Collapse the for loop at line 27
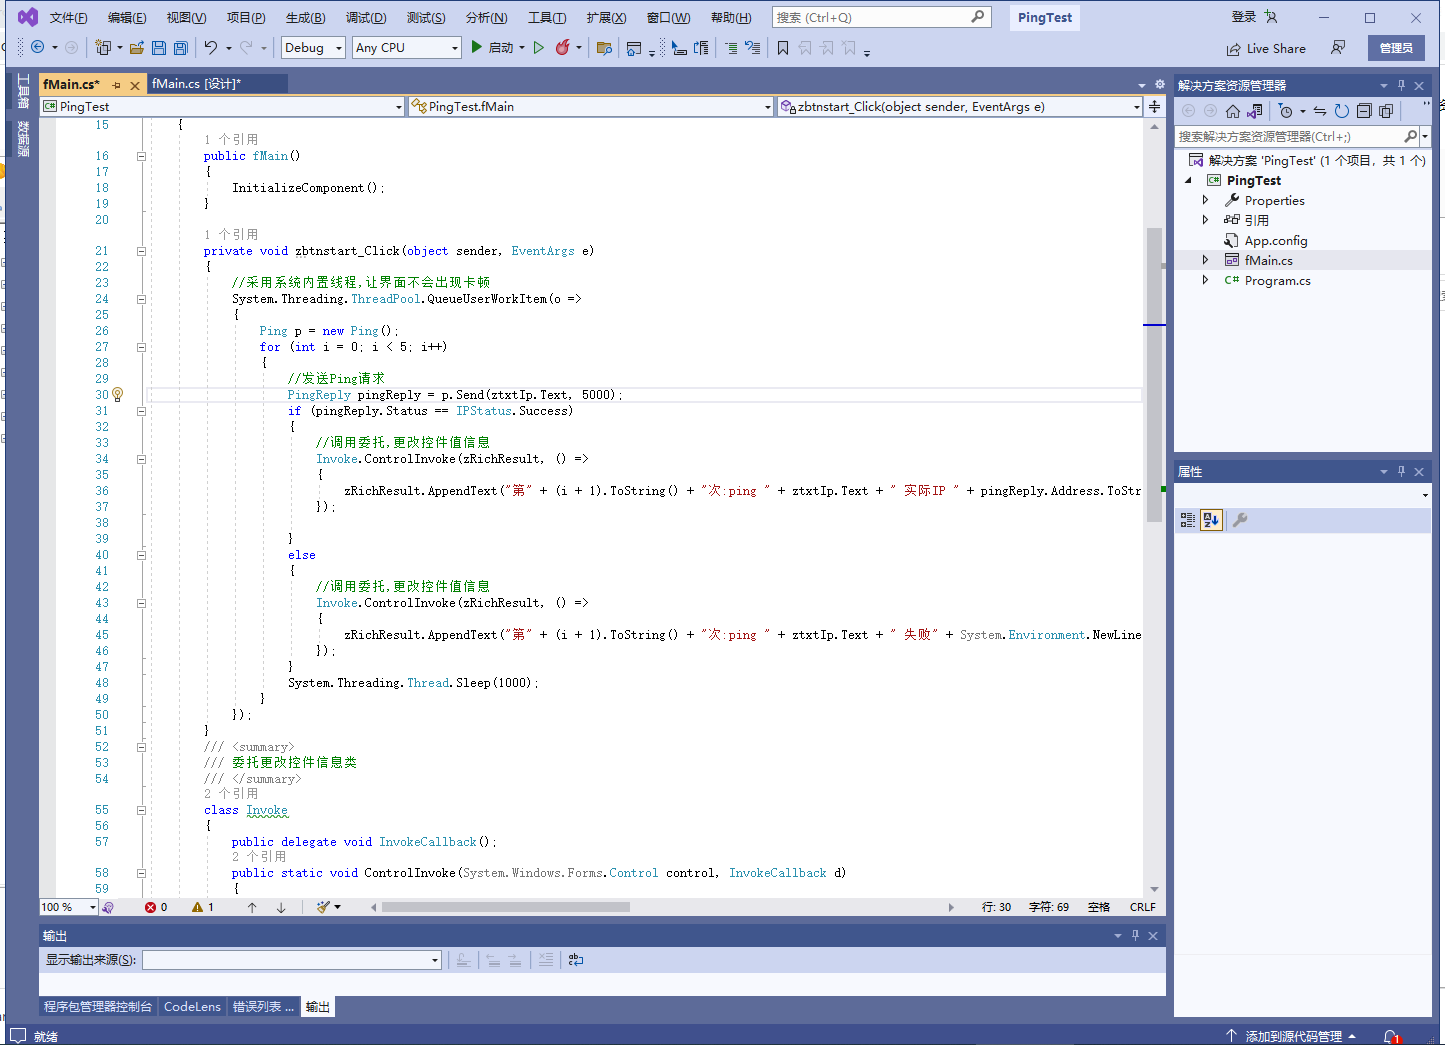The width and height of the screenshot is (1445, 1045). 141,347
